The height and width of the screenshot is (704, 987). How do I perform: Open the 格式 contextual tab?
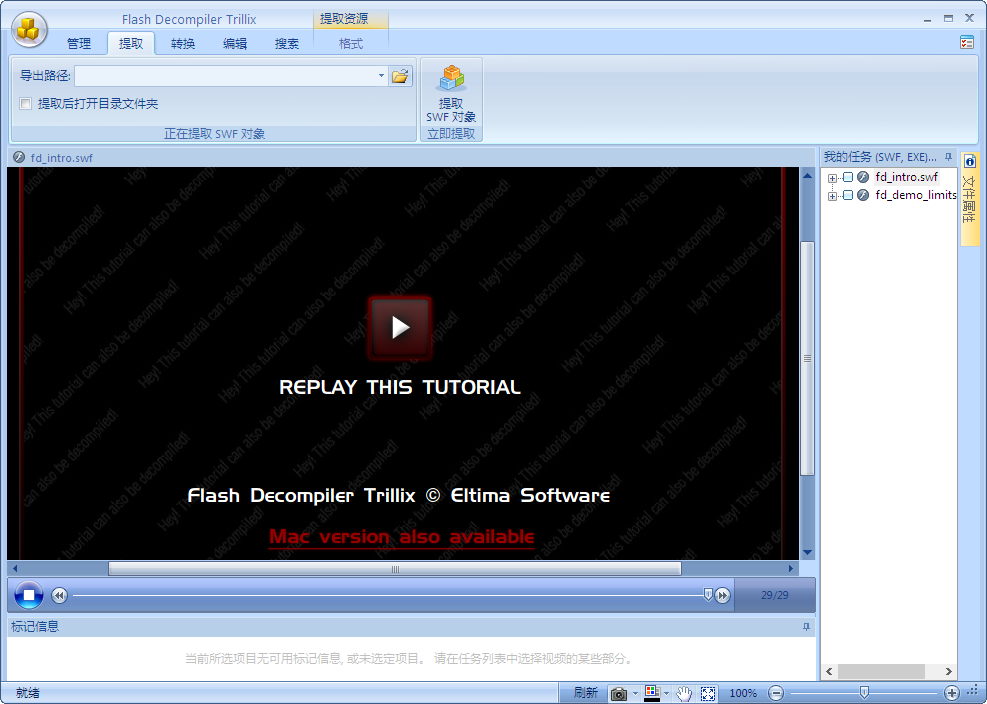coord(351,43)
